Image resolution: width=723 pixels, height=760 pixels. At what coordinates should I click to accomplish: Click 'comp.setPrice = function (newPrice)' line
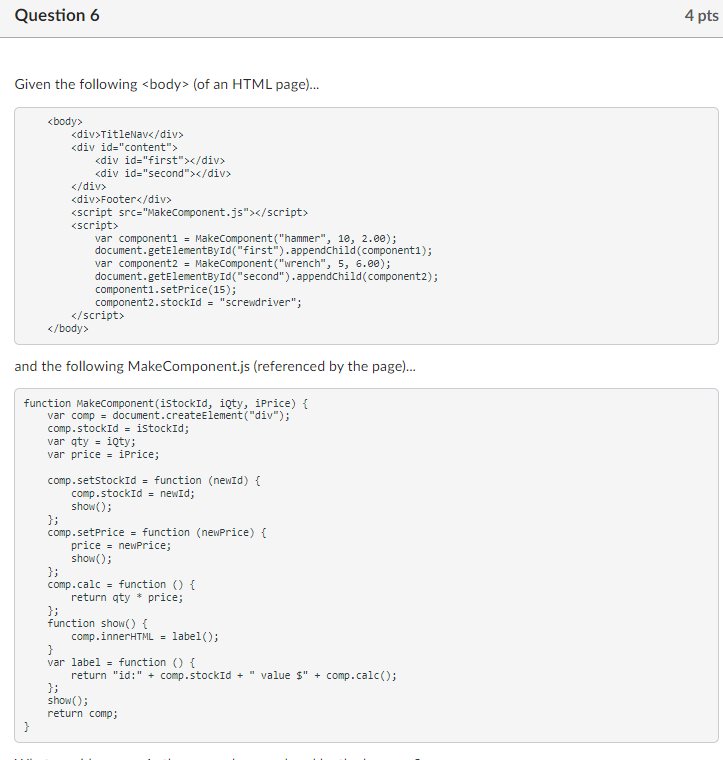pos(157,532)
